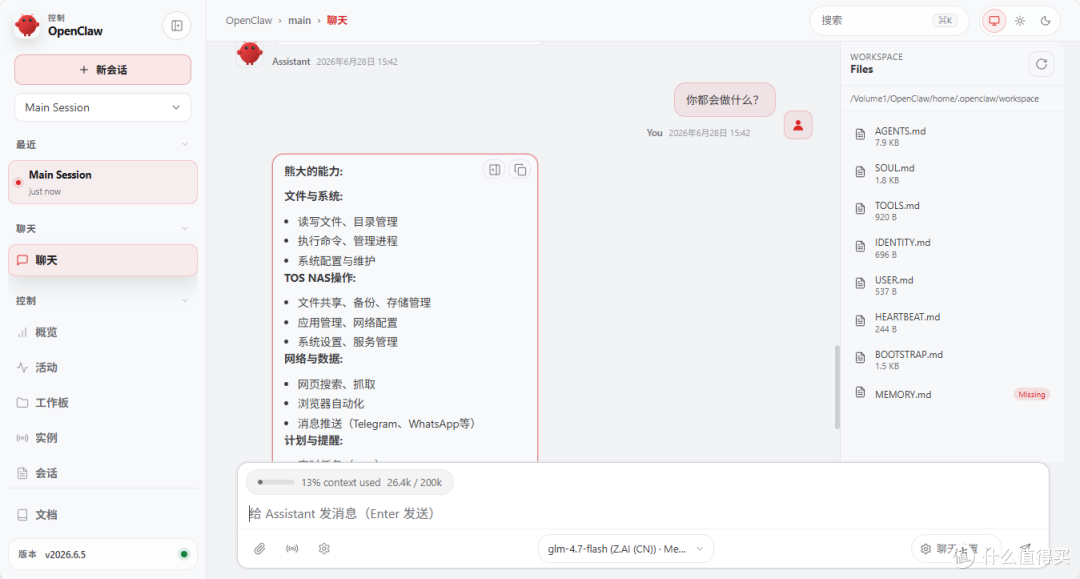The height and width of the screenshot is (579, 1080).
Task: Click Assistant avatar near timestamp
Action: [x=249, y=53]
